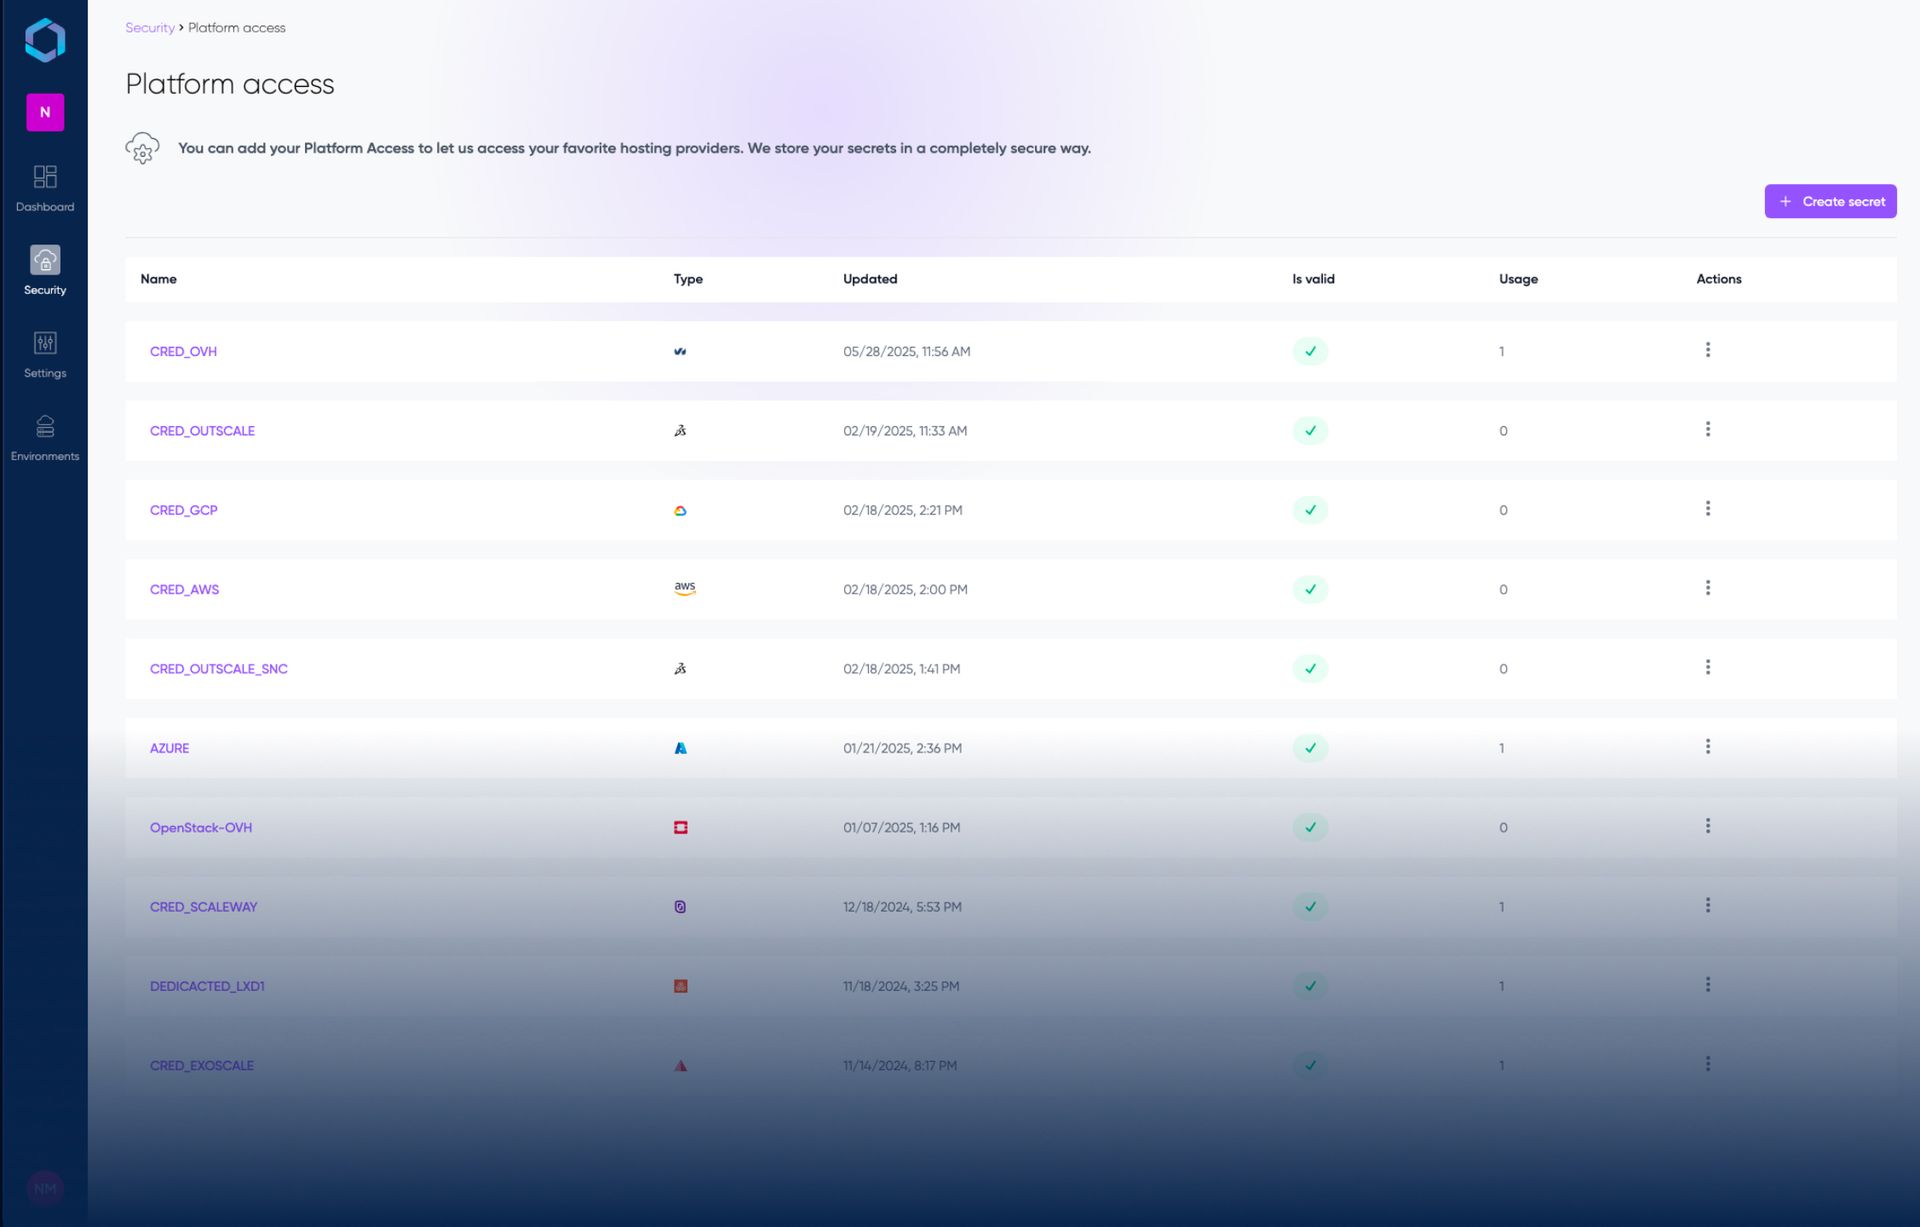This screenshot has width=1920, height=1227.
Task: Click the Security breadcrumb link
Action: tap(149, 28)
